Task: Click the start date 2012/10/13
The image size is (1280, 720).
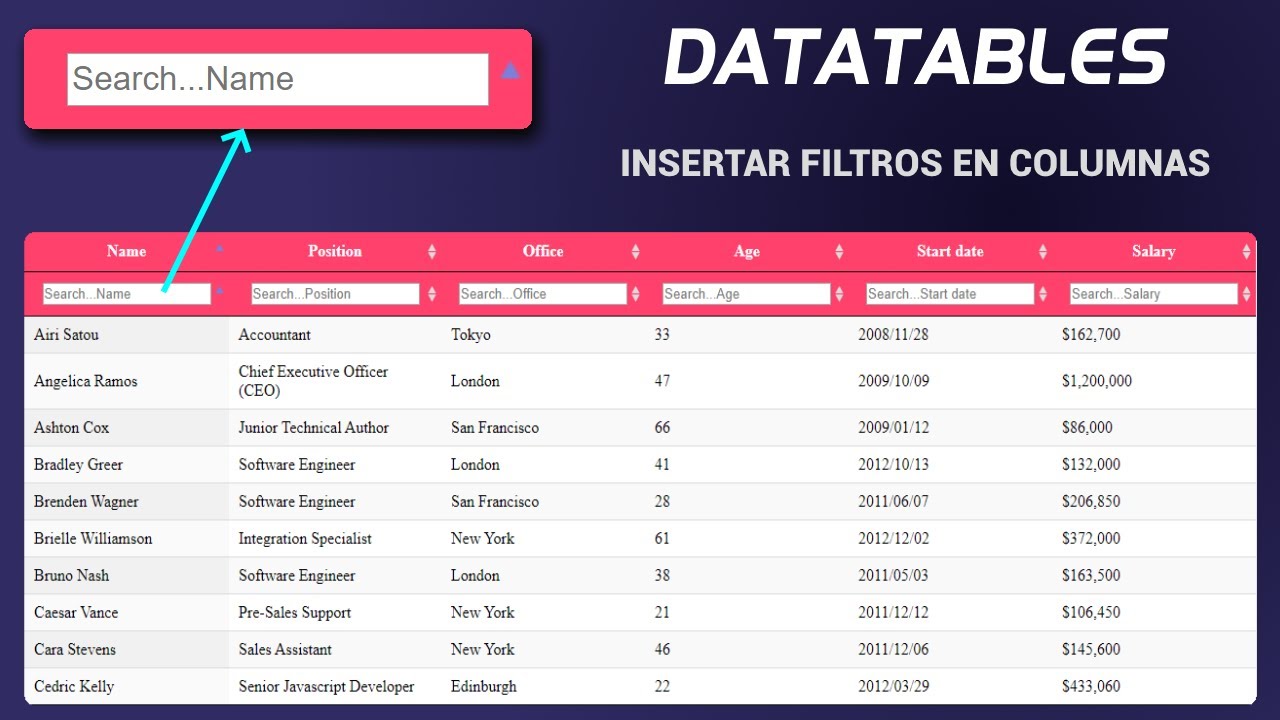Action: [x=893, y=465]
